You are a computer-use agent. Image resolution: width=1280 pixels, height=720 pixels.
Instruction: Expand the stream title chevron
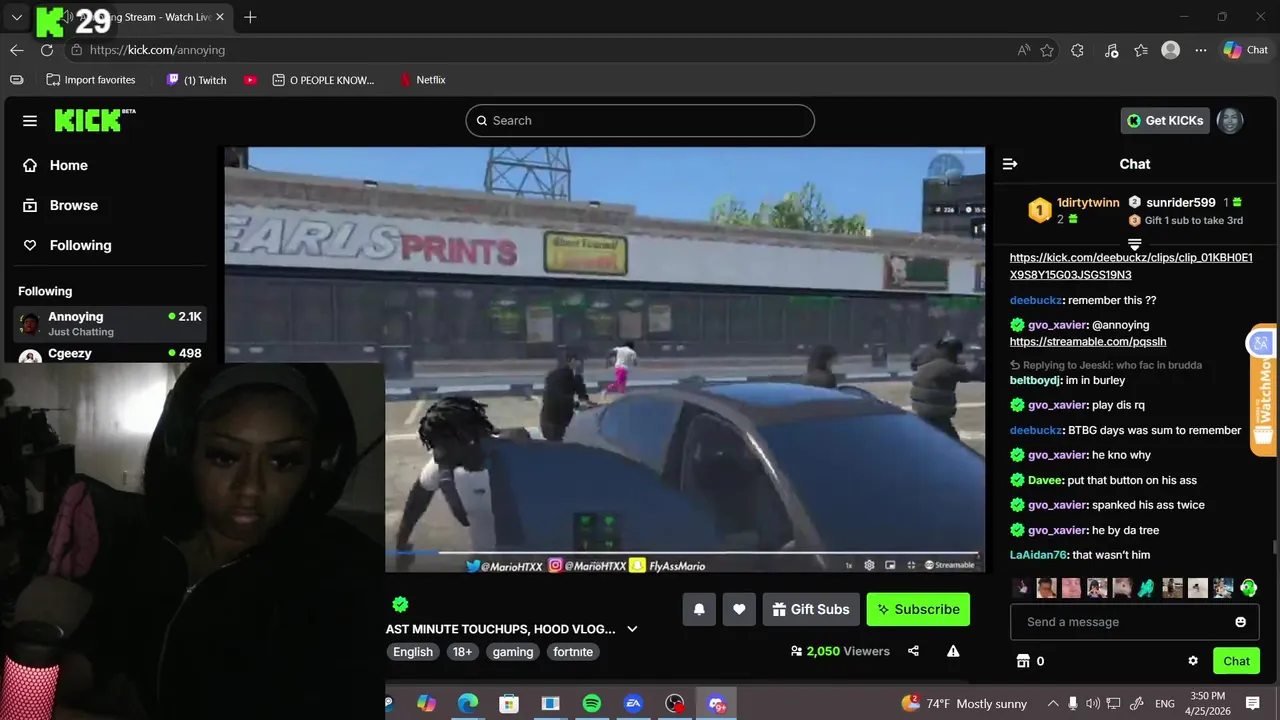tap(632, 629)
